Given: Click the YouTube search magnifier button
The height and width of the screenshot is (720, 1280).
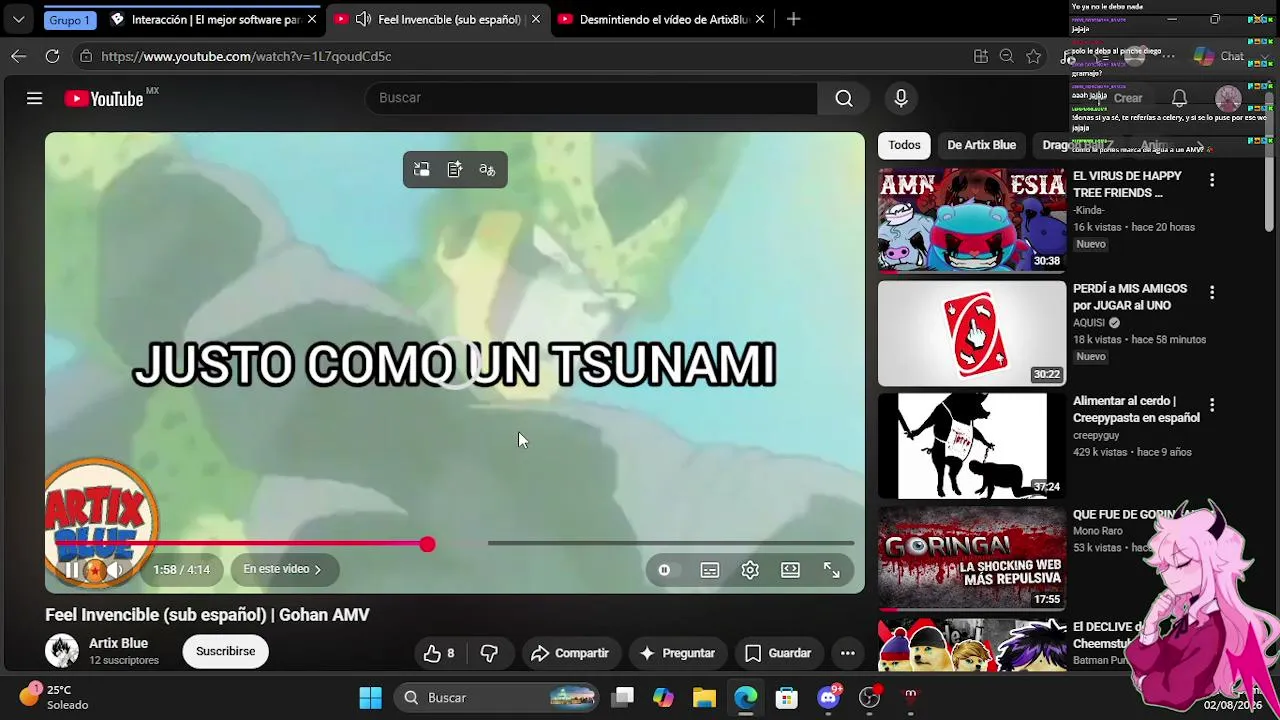Looking at the screenshot, I should click(x=844, y=98).
